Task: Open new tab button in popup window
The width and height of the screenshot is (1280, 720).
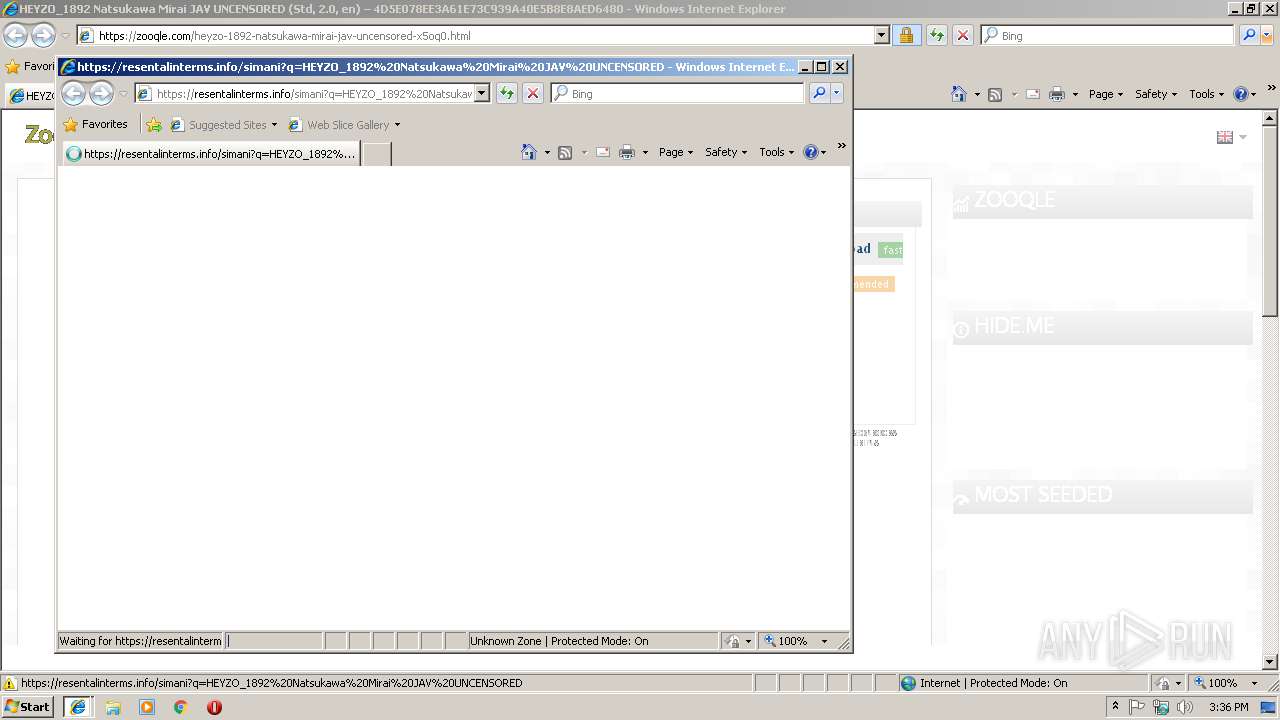Action: click(376, 154)
